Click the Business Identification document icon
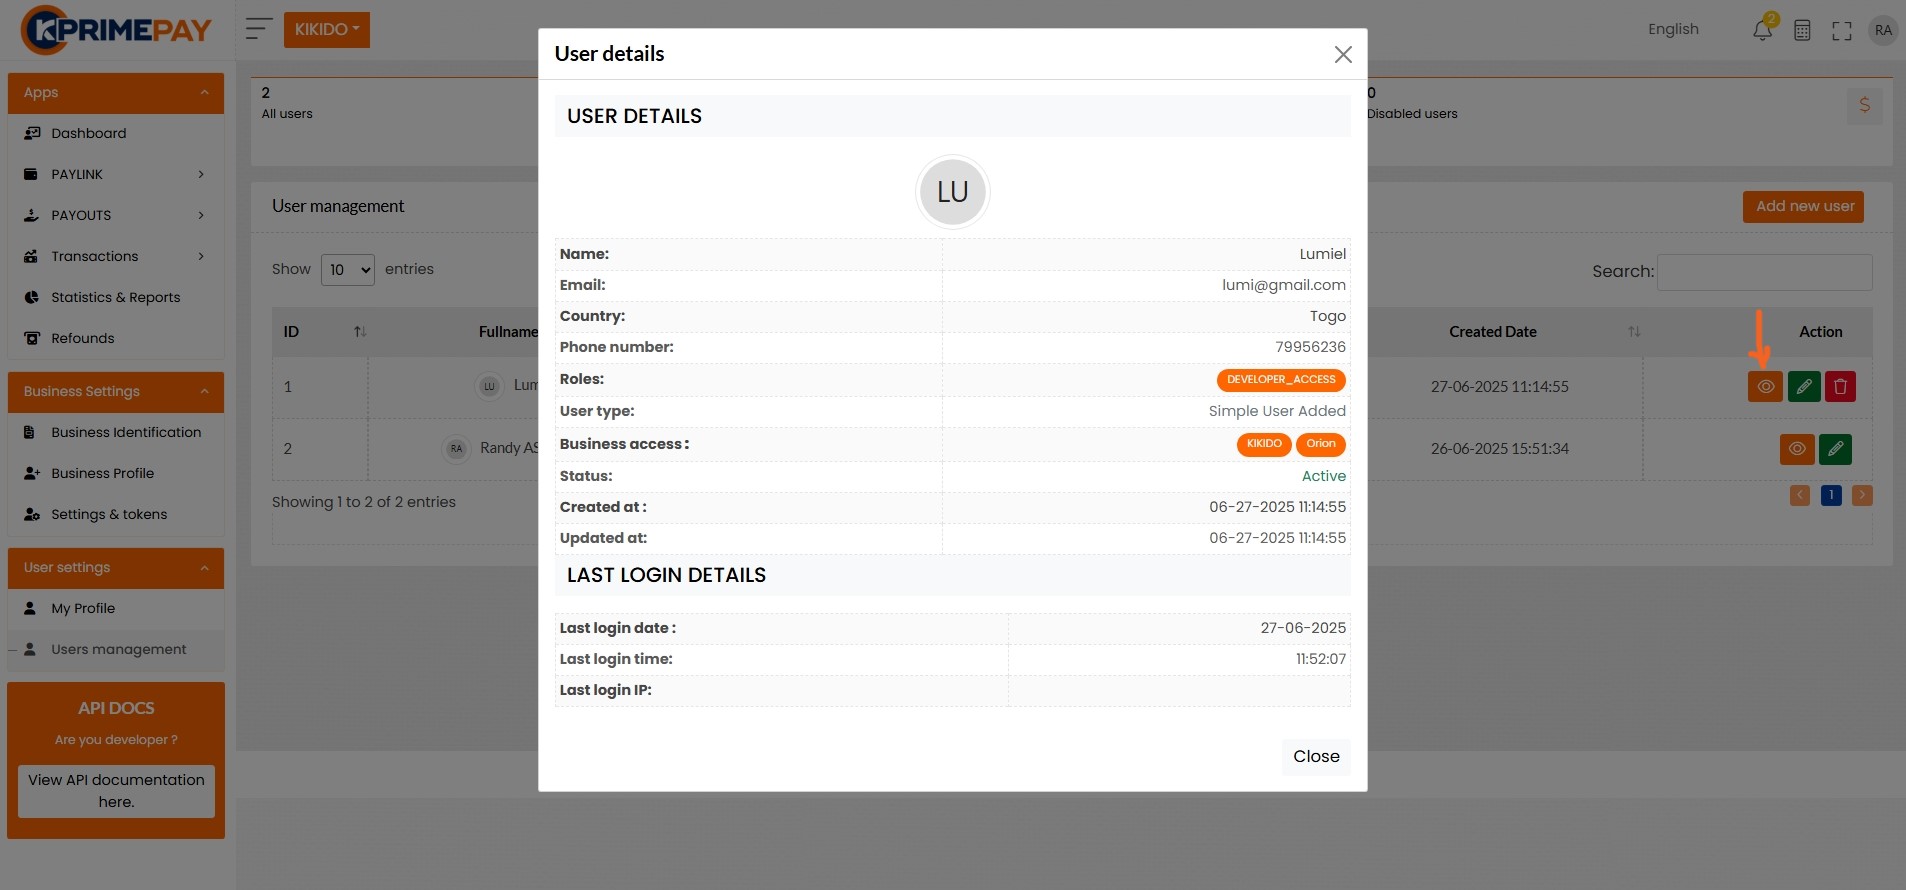 [x=30, y=432]
